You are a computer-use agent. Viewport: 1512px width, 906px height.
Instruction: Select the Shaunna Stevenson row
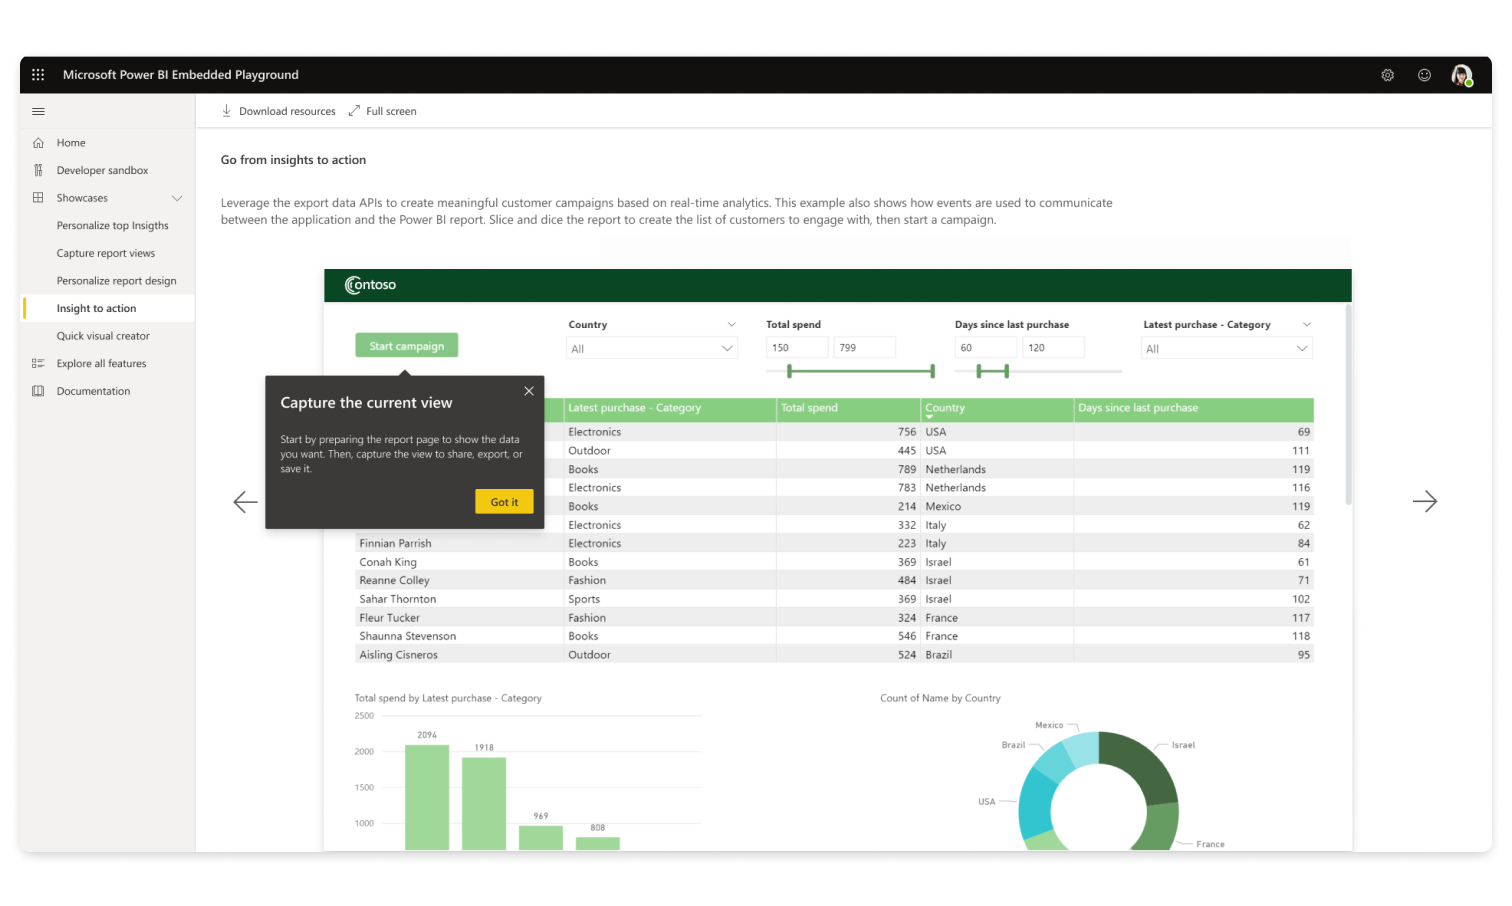point(834,637)
